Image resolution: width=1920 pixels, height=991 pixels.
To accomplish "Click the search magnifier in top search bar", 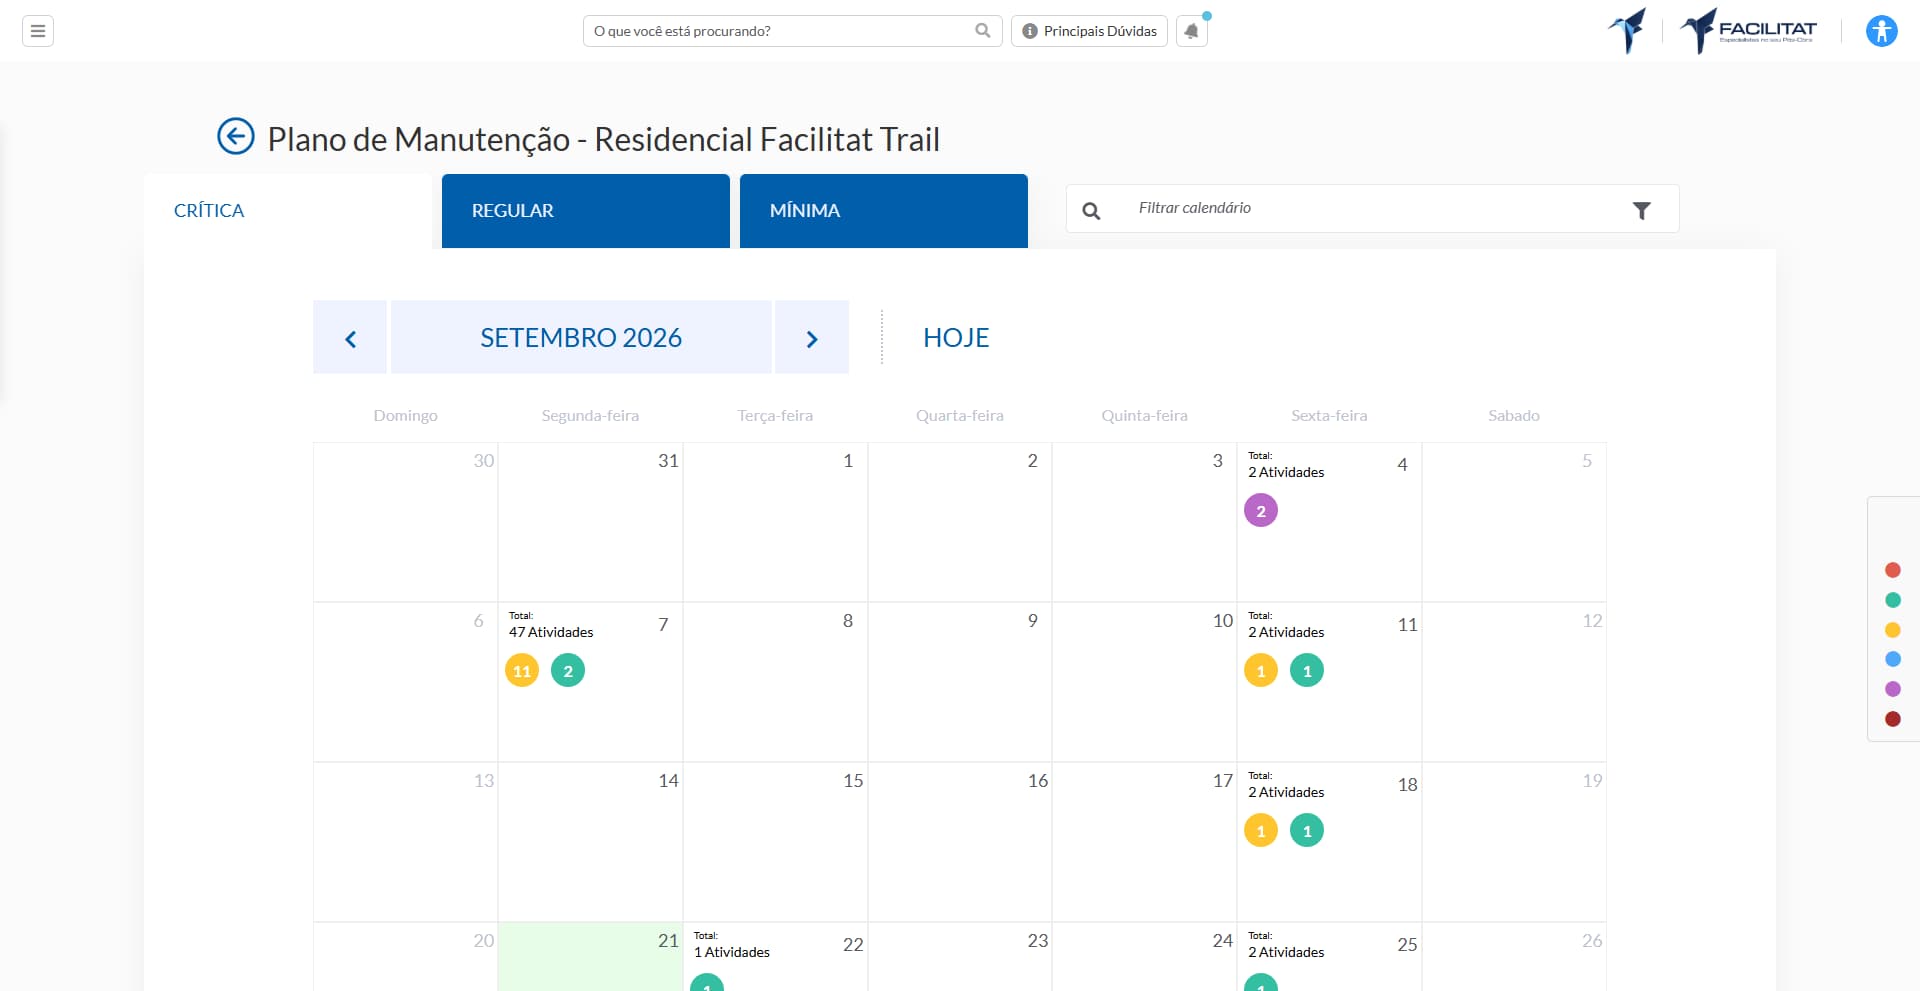I will [x=983, y=31].
